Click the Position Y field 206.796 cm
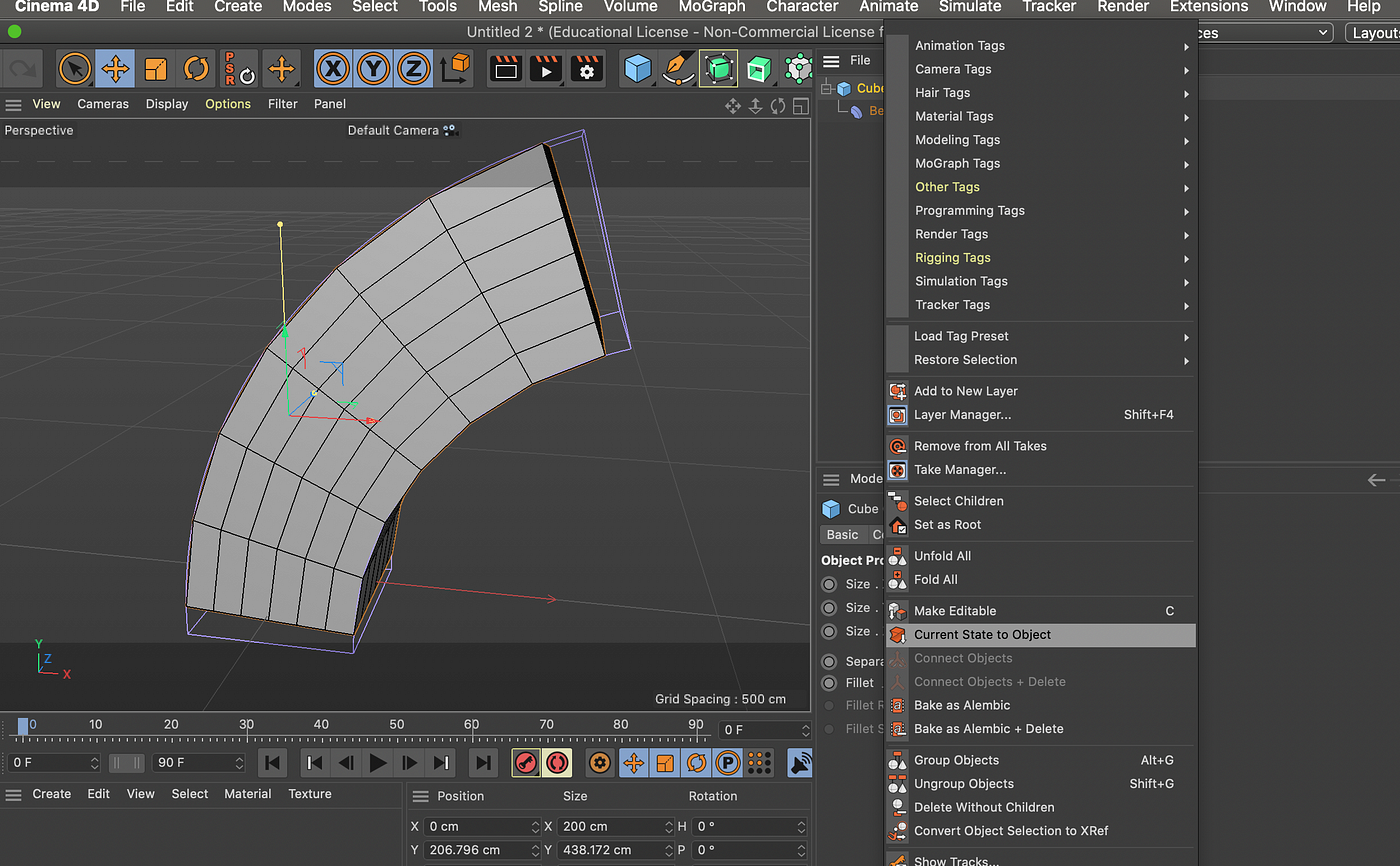 coord(484,850)
